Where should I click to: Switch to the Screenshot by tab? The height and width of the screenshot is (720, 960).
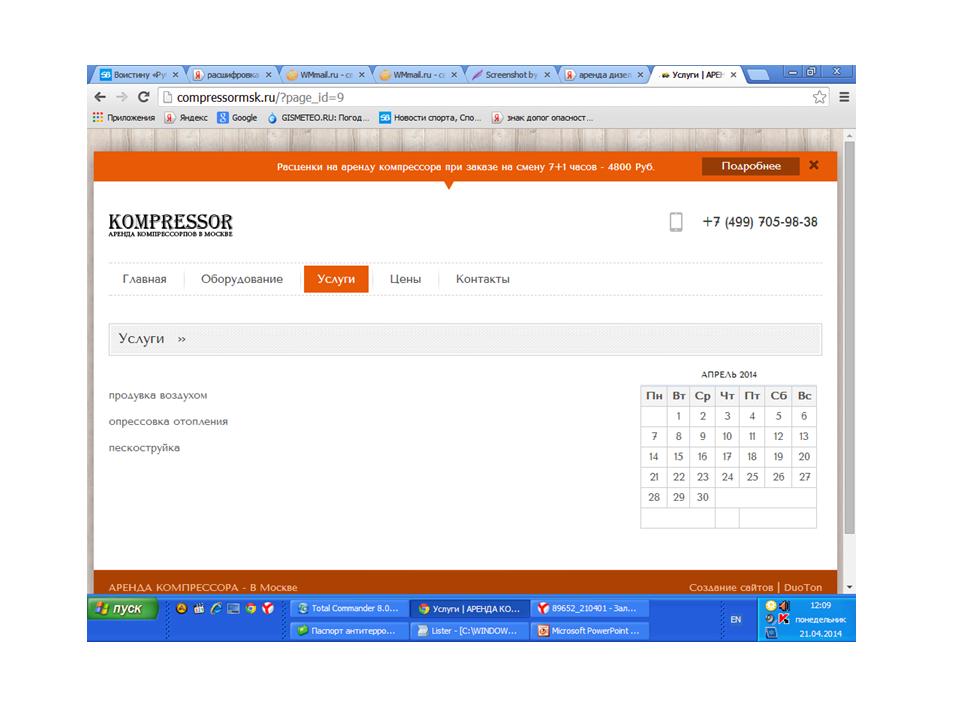tap(511, 75)
